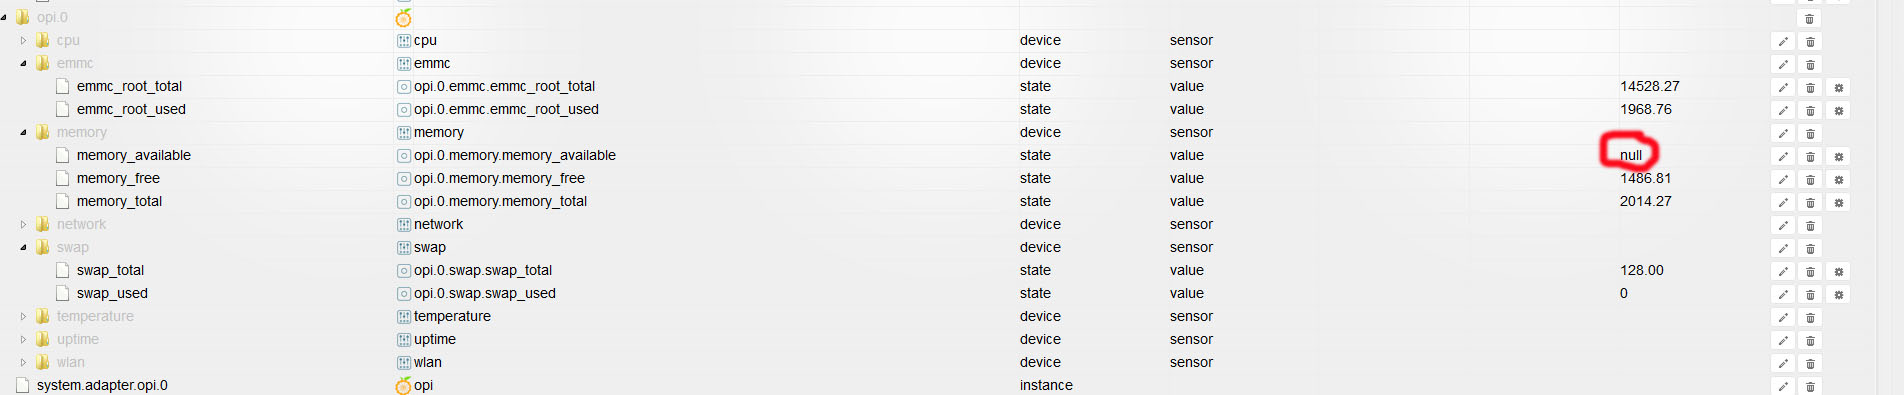Click pencil icon on memory_free row
This screenshot has width=1904, height=395.
pyautogui.click(x=1783, y=179)
